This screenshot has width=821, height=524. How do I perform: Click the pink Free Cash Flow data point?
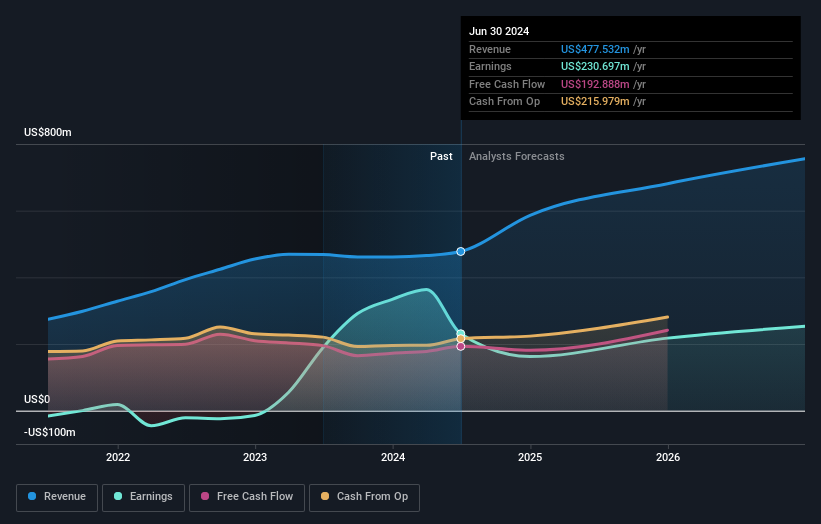(461, 347)
